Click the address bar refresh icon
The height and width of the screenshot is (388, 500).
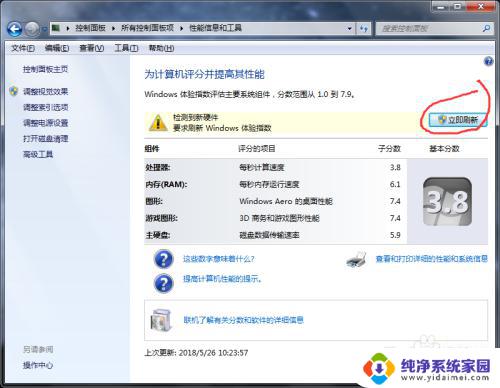(x=364, y=29)
